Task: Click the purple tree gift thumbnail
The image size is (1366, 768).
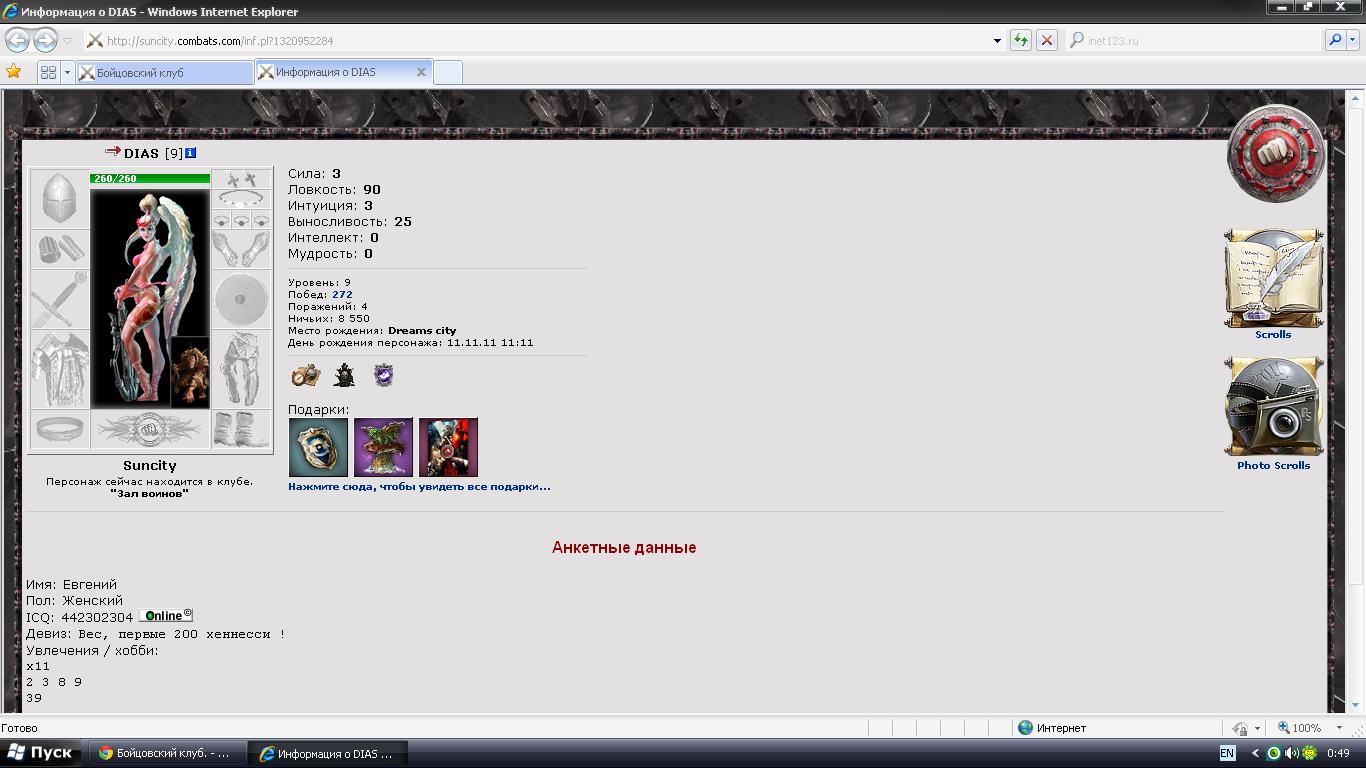Action: (x=383, y=447)
